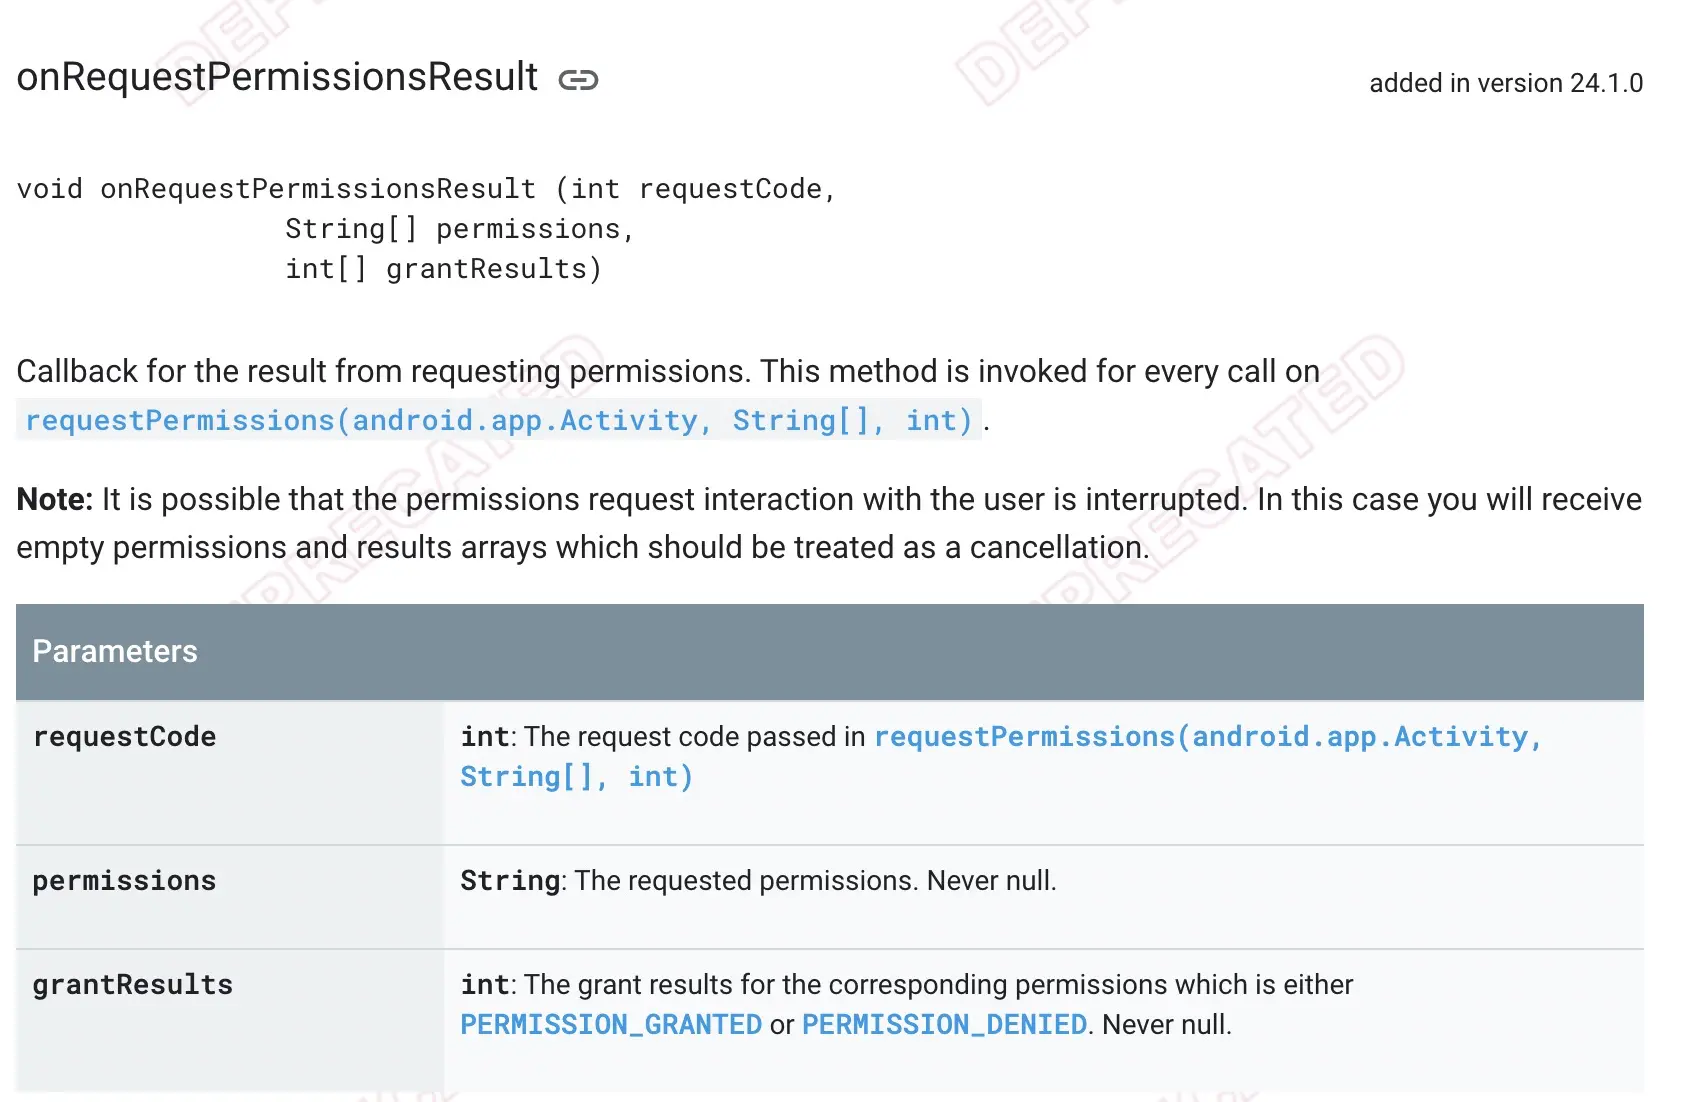The width and height of the screenshot is (1700, 1102).
Task: Click the onRequestPermissionsResult heading text
Action: tap(277, 77)
